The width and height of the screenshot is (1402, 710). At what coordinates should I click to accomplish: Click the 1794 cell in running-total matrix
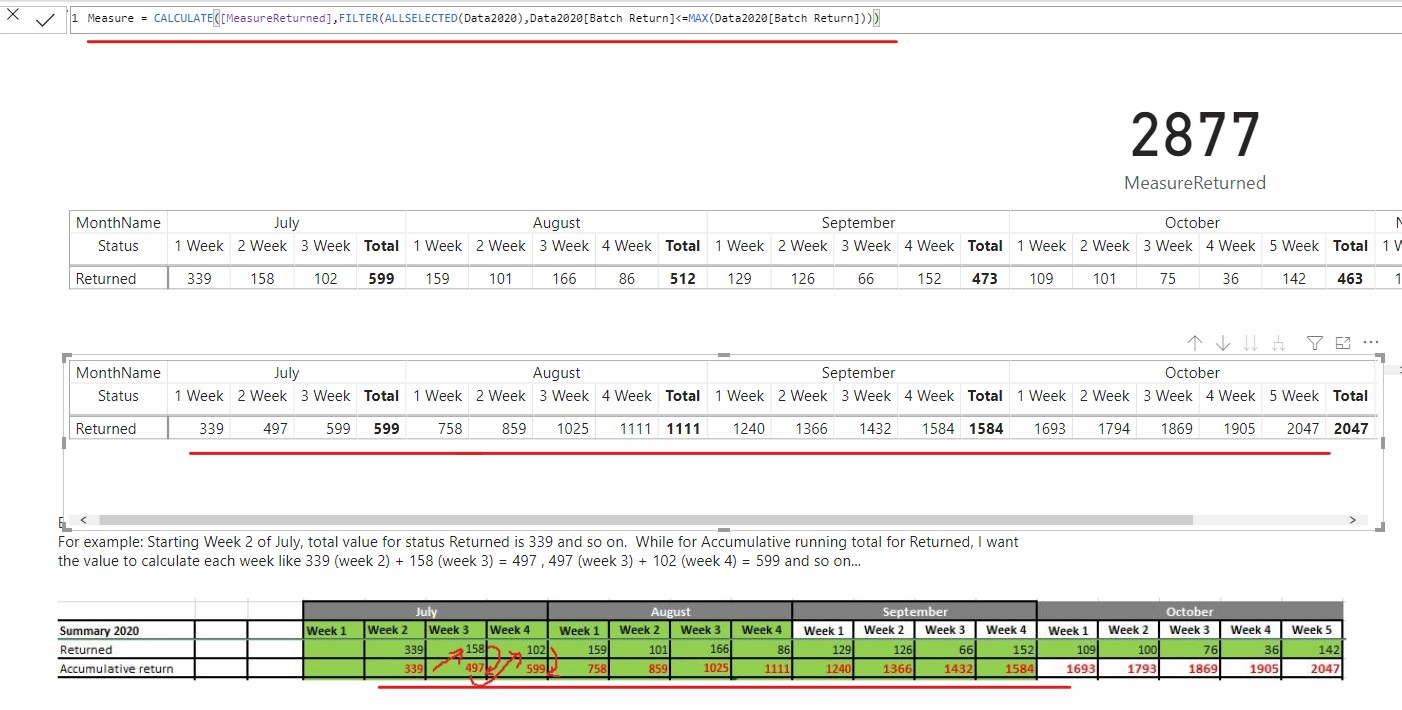[x=1112, y=429]
